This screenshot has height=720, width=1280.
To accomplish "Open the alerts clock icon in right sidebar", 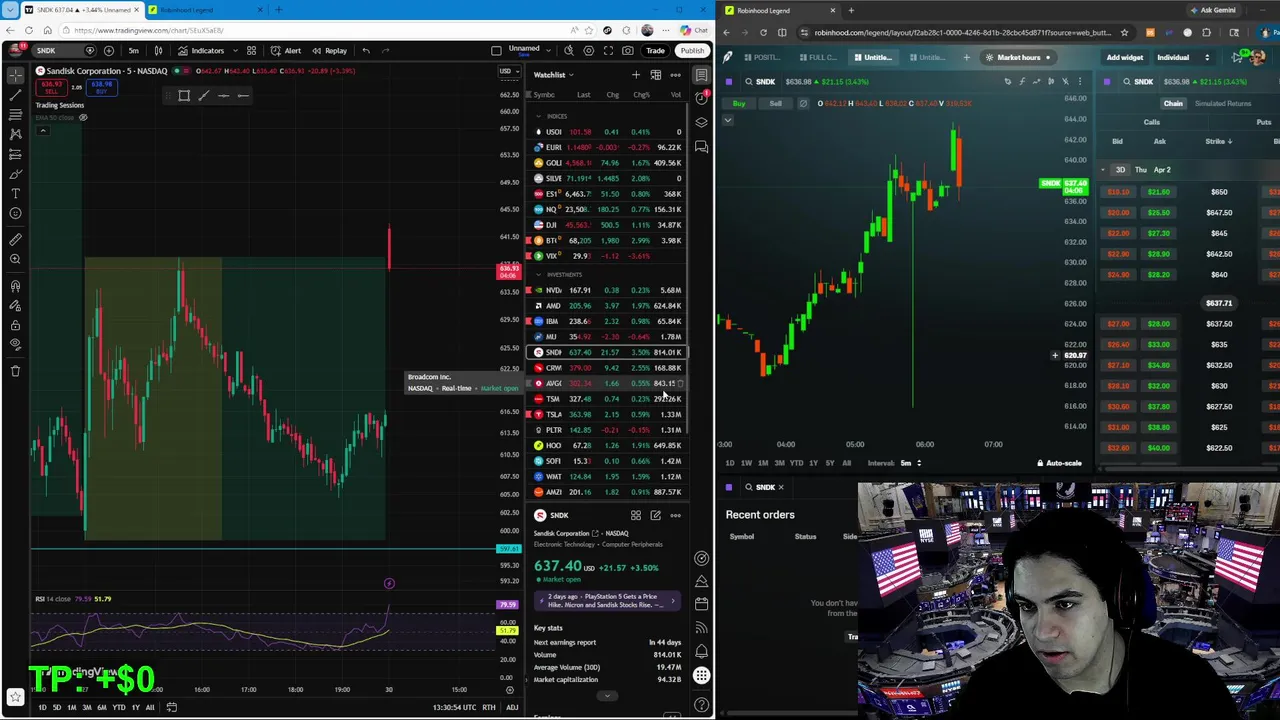I will 701,99.
